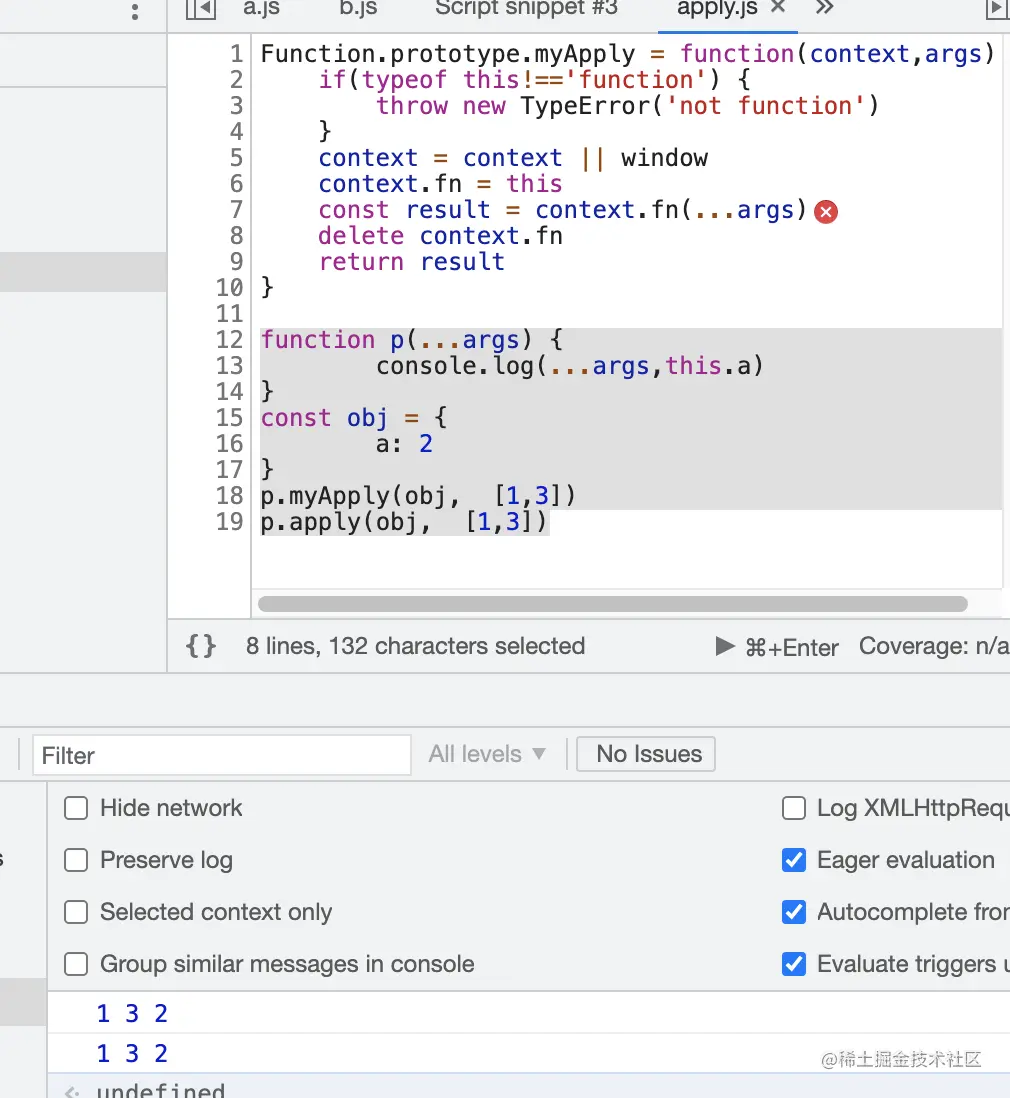Toggle the Log XMLHttpRequests checkbox
This screenshot has height=1098, width=1010.
[794, 808]
